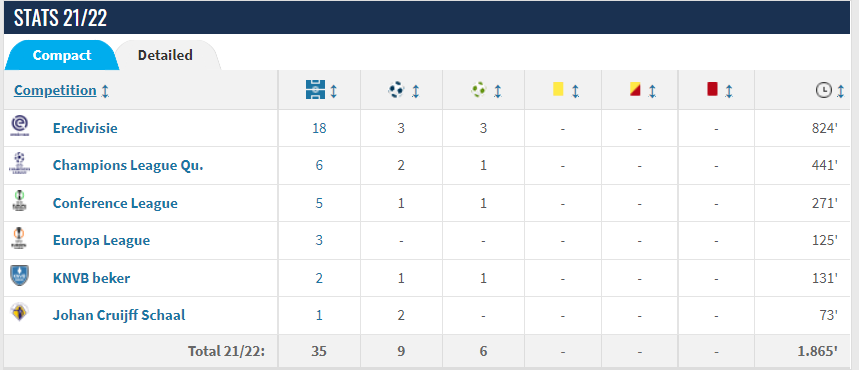
Task: Sort by assists green ball icon
Action: [485, 90]
